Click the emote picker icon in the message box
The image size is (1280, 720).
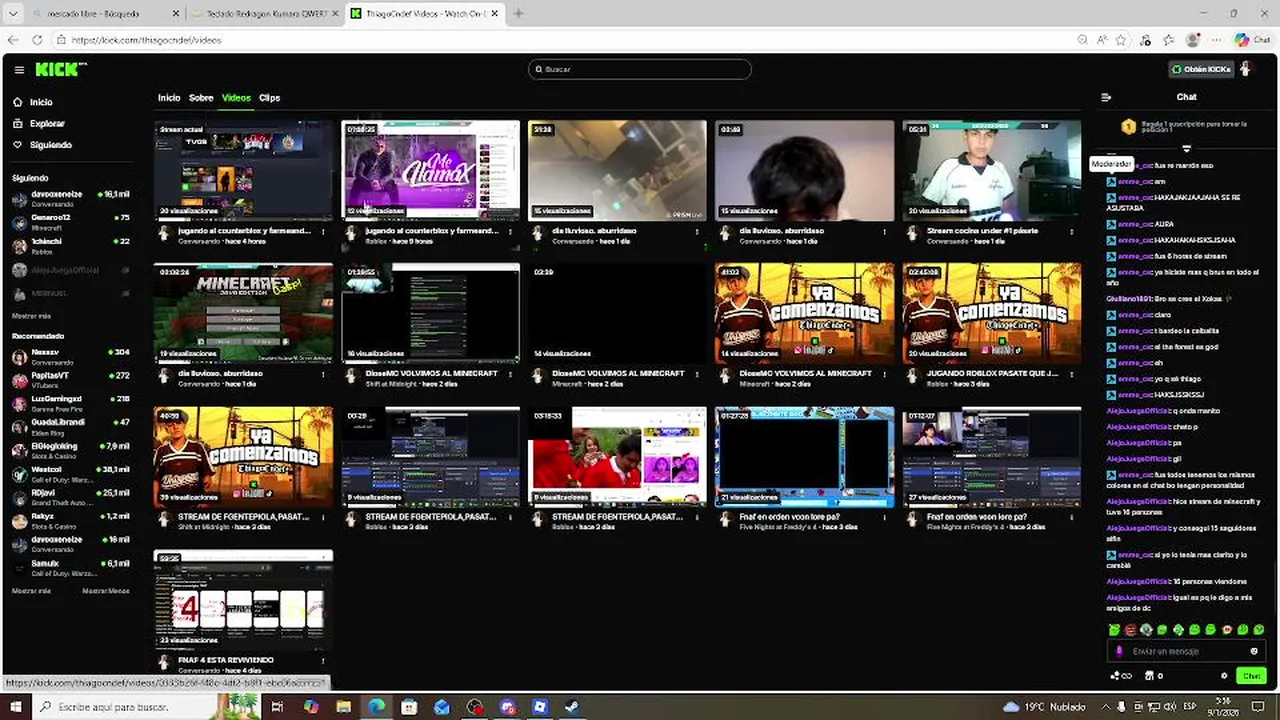[x=1254, y=652]
